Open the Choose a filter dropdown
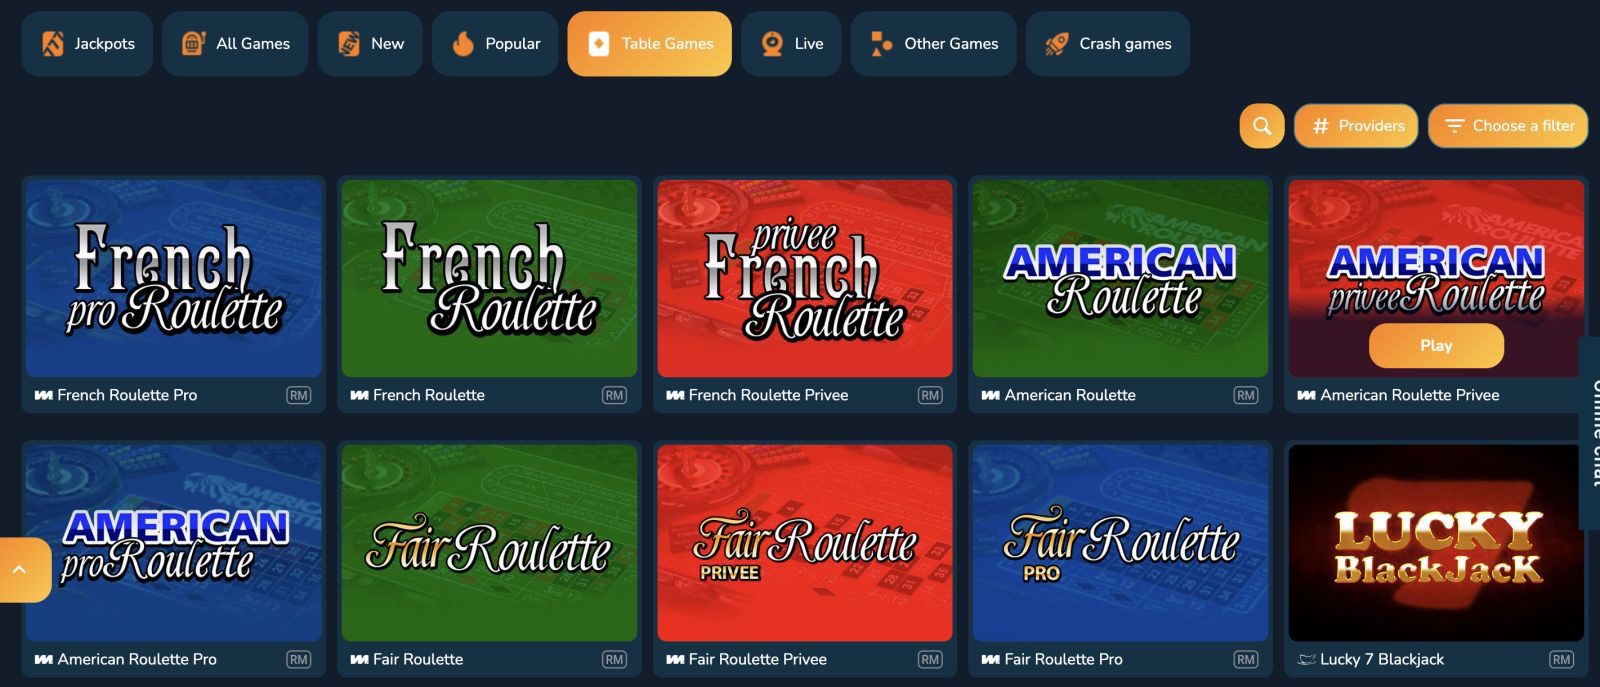Viewport: 1600px width, 687px height. click(1508, 126)
